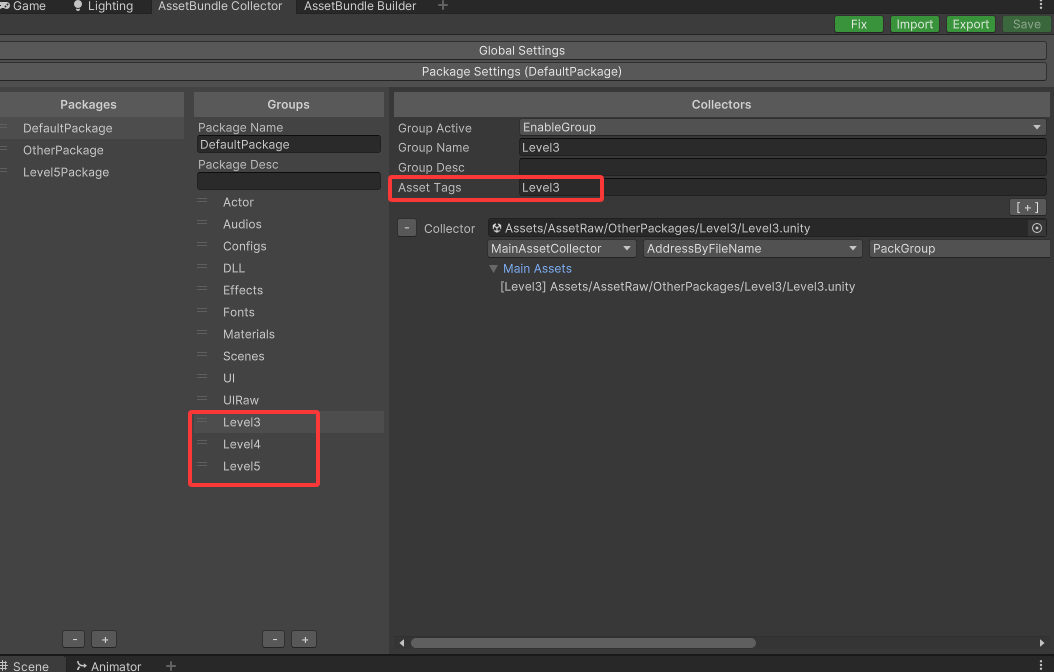Add a new tab with plus icon beside AssetBundle Builder
1054x672 pixels.
click(x=442, y=6)
